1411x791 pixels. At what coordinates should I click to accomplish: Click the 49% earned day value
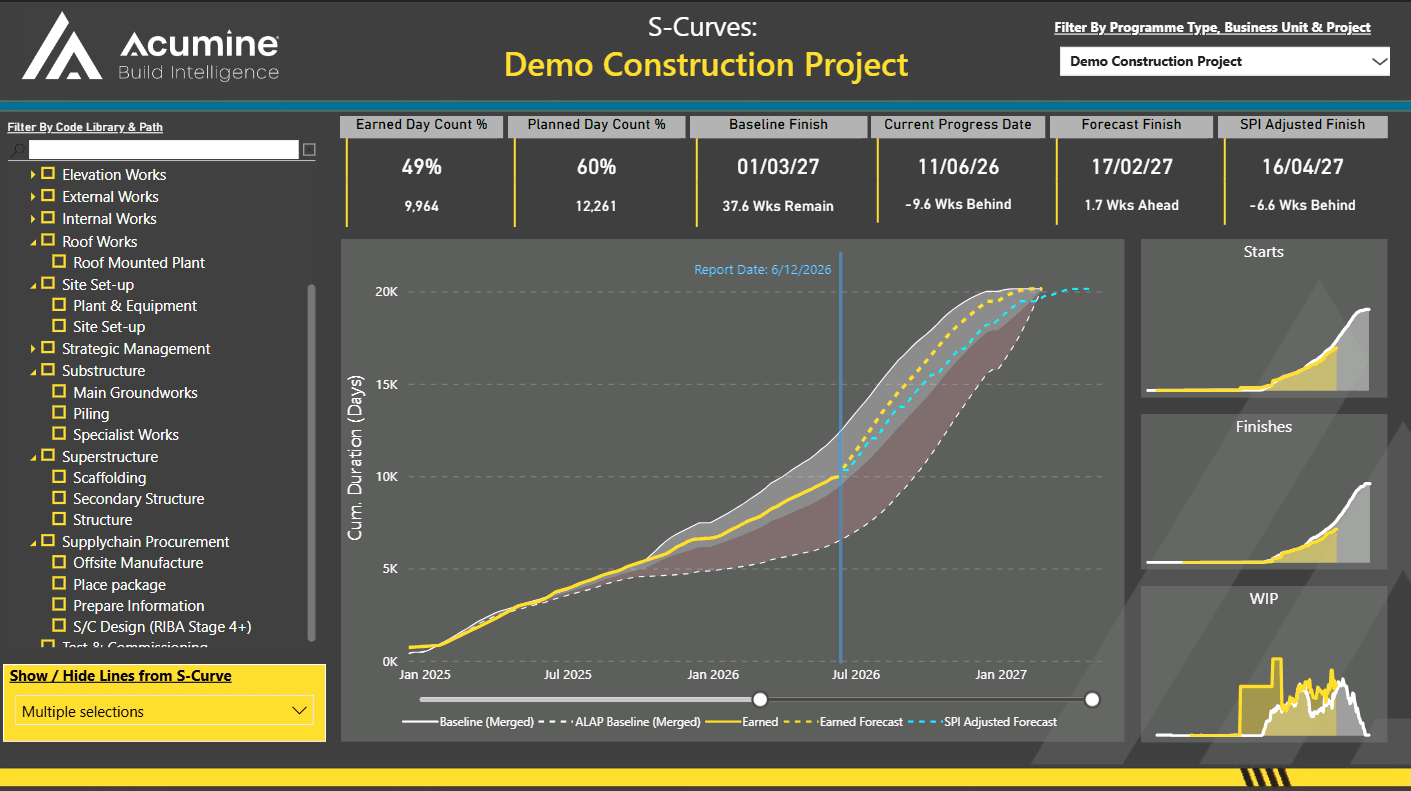tap(421, 167)
